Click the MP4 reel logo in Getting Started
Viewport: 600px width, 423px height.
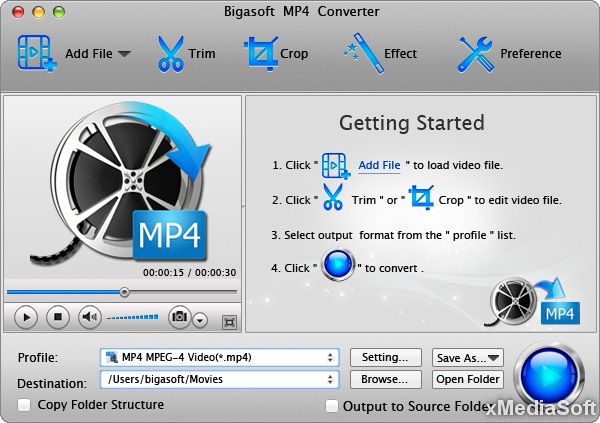tap(532, 302)
